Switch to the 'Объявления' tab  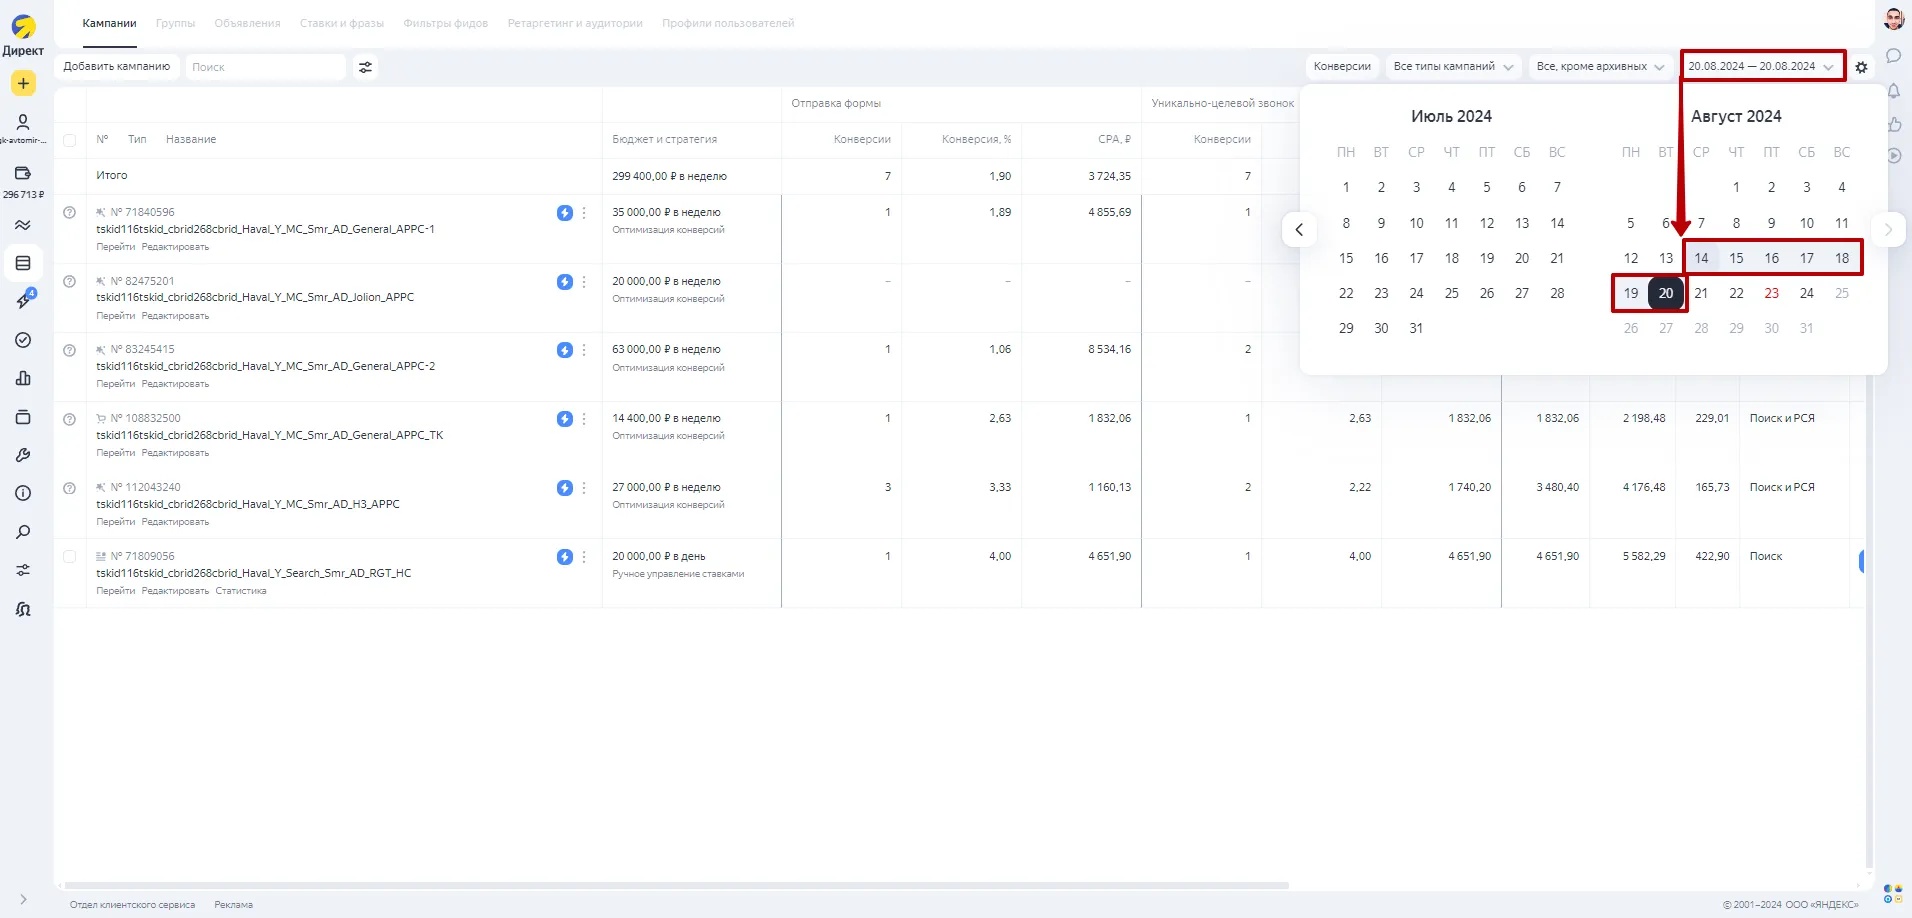coord(247,23)
